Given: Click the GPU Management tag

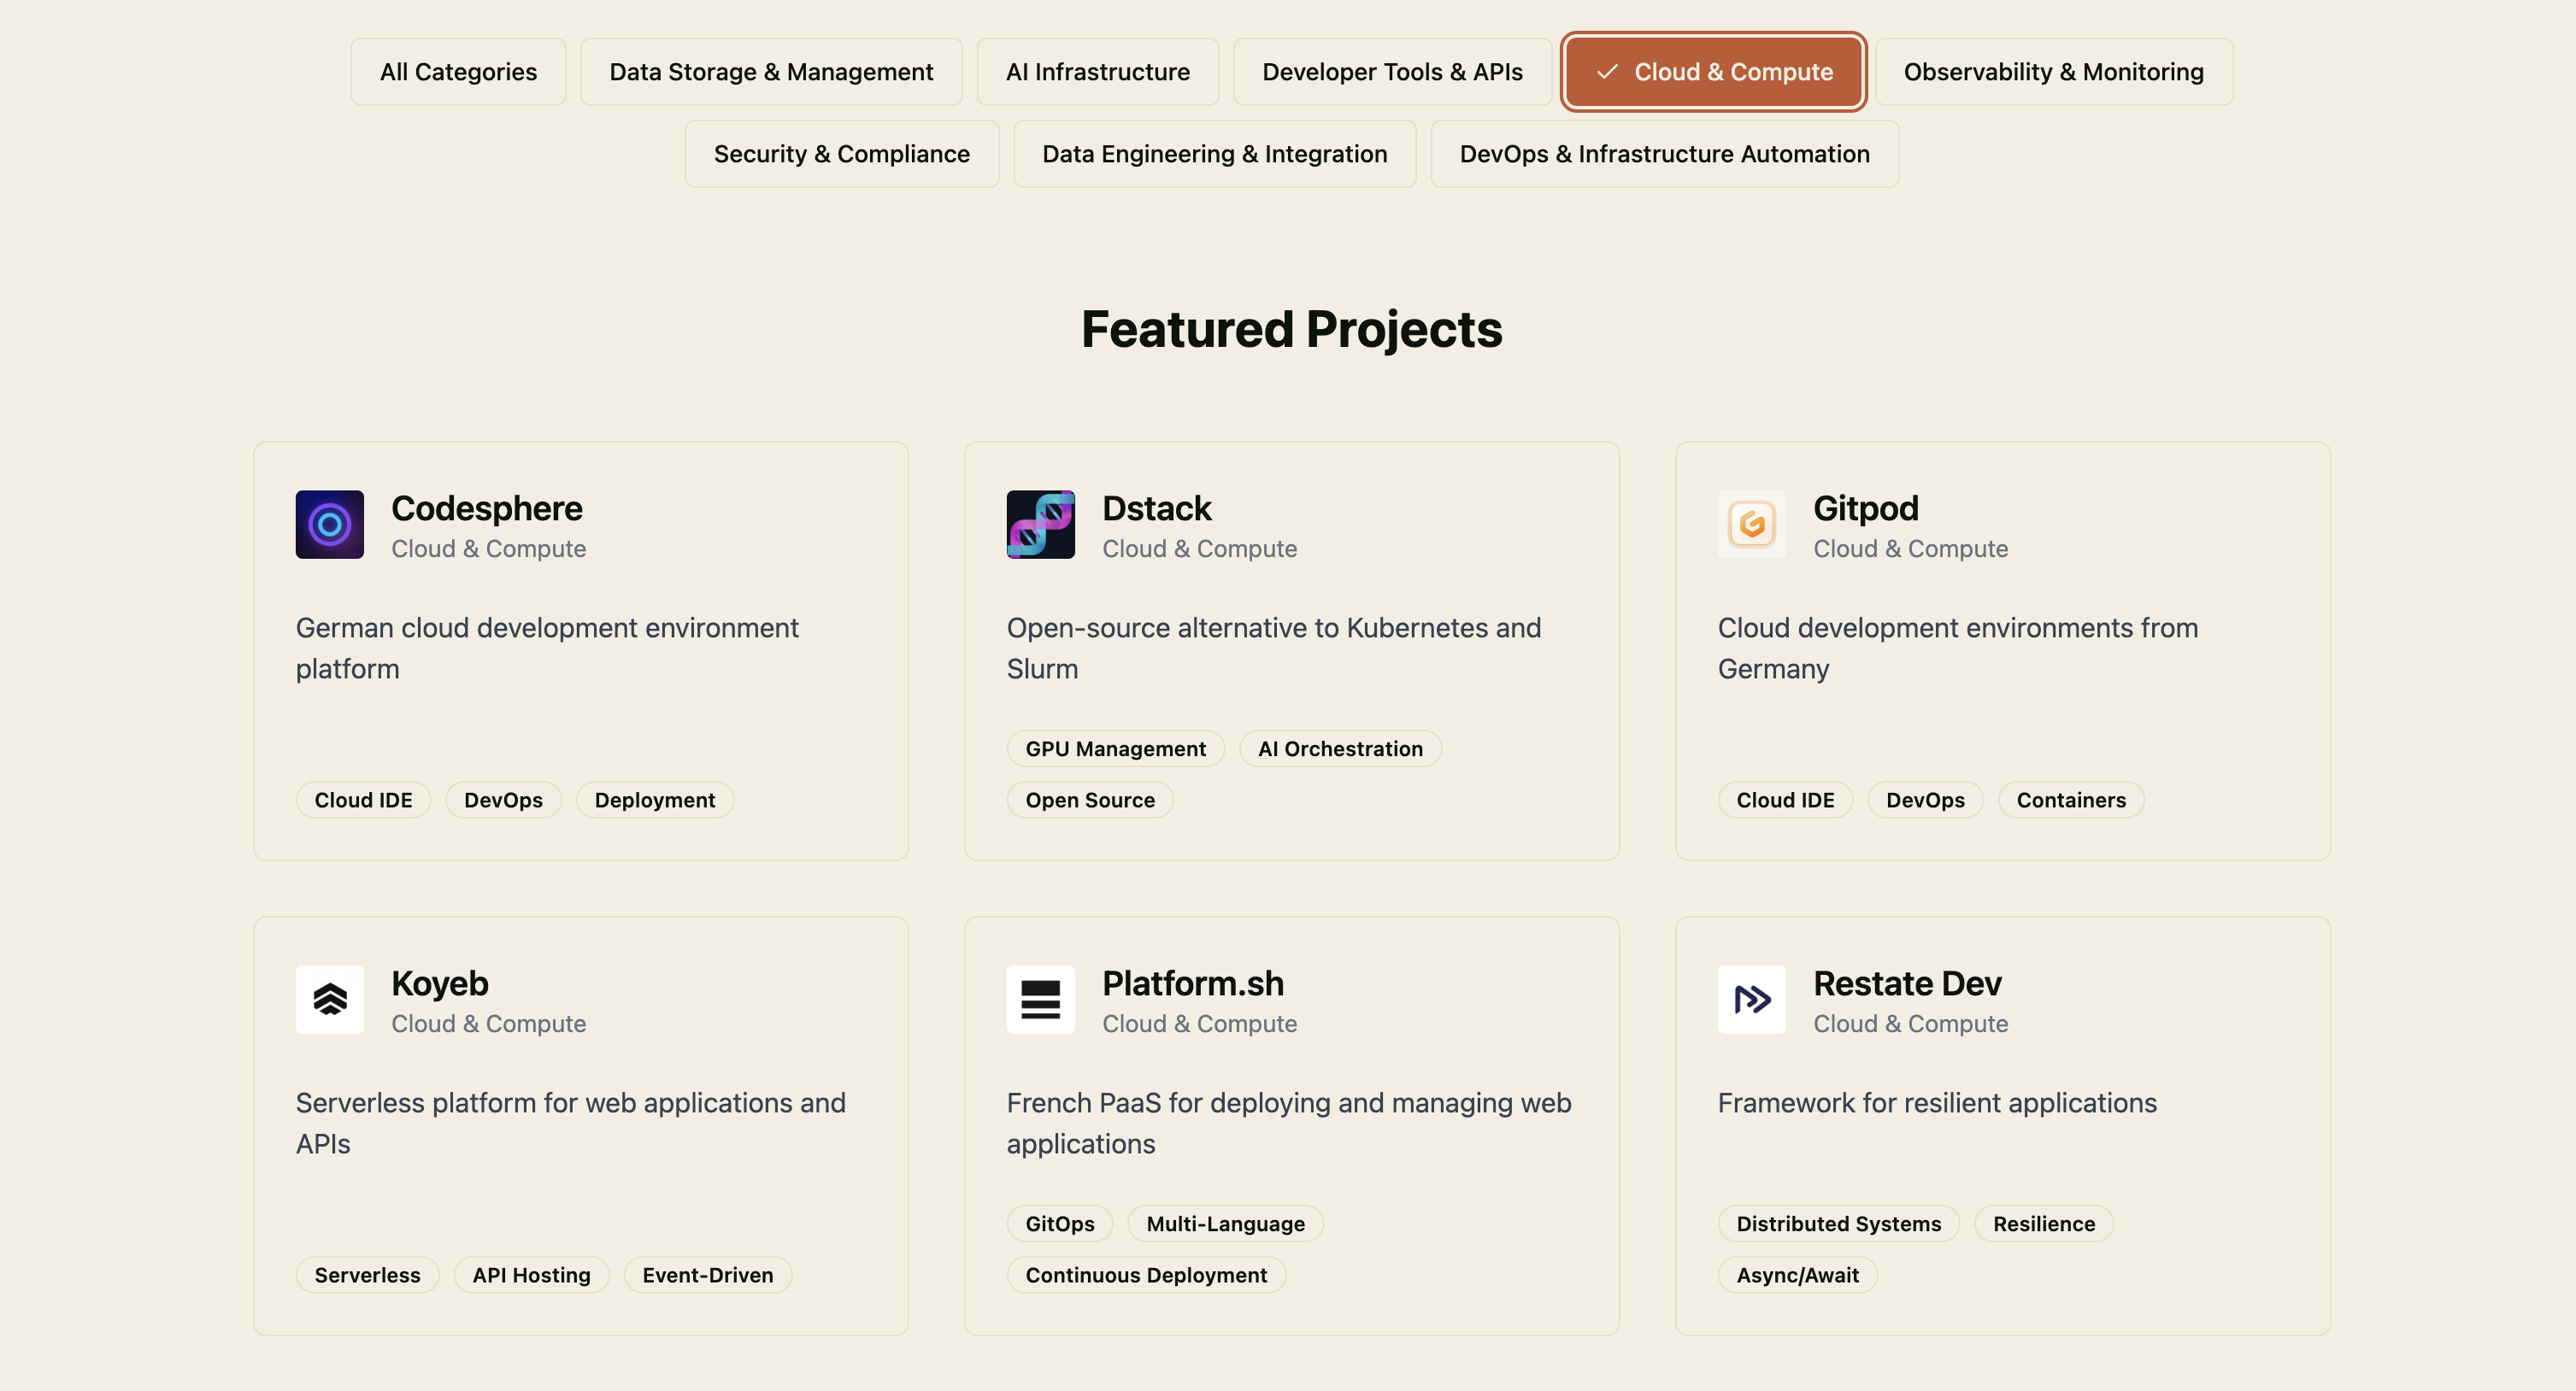Looking at the screenshot, I should tap(1115, 749).
